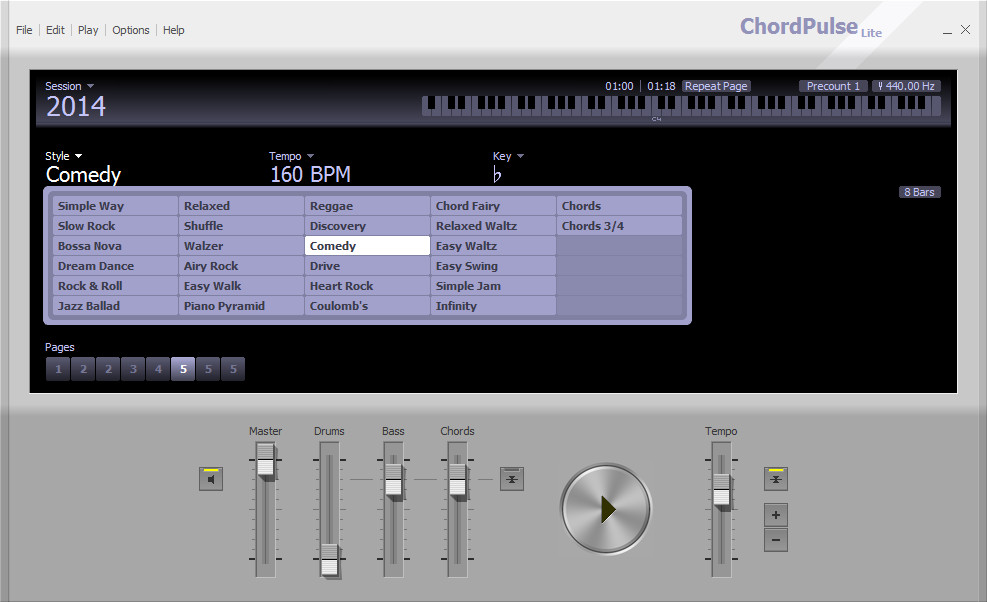Choose the Jazz Ballad style
This screenshot has height=602, width=987.
116,306
